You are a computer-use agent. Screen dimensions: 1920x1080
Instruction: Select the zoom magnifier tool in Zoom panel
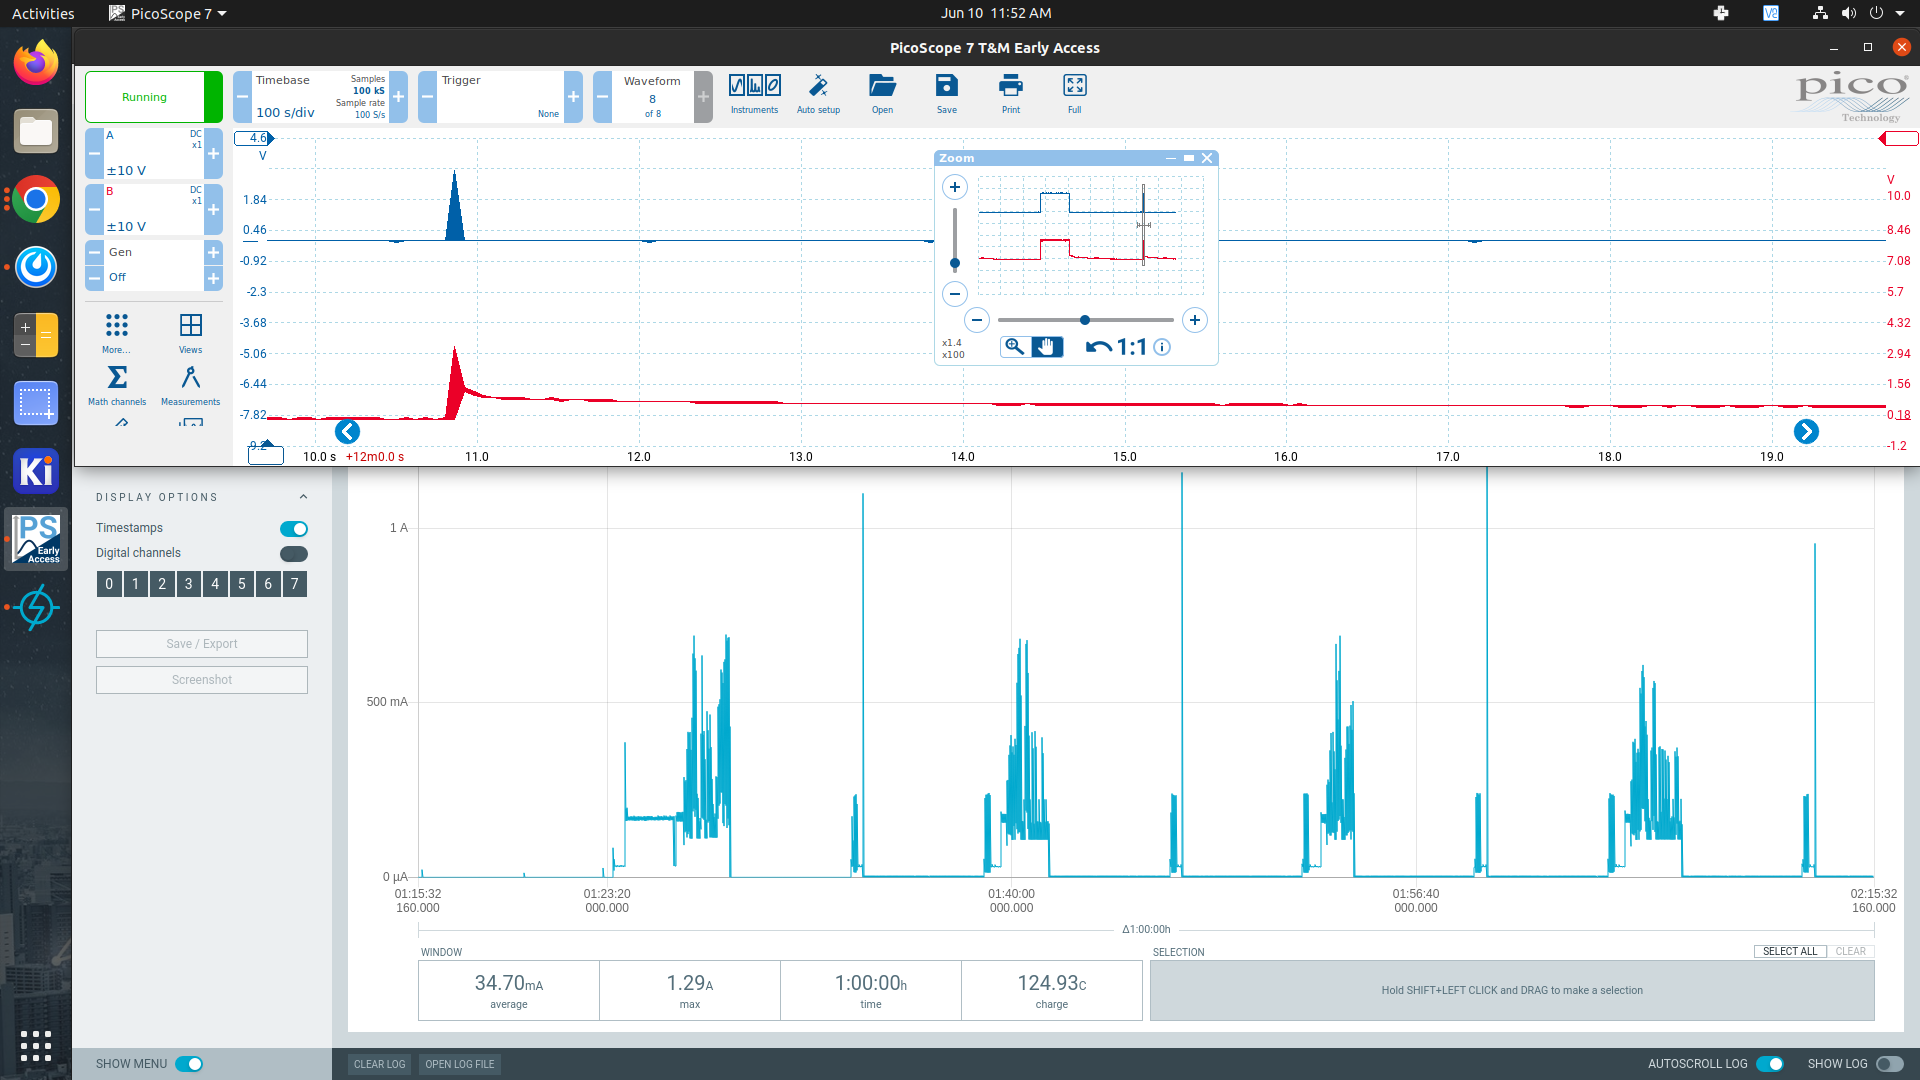[x=1015, y=347]
